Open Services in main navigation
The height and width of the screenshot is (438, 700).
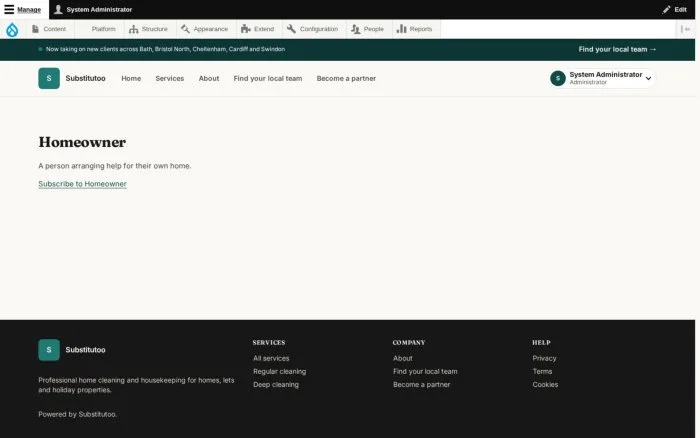pyautogui.click(x=170, y=79)
